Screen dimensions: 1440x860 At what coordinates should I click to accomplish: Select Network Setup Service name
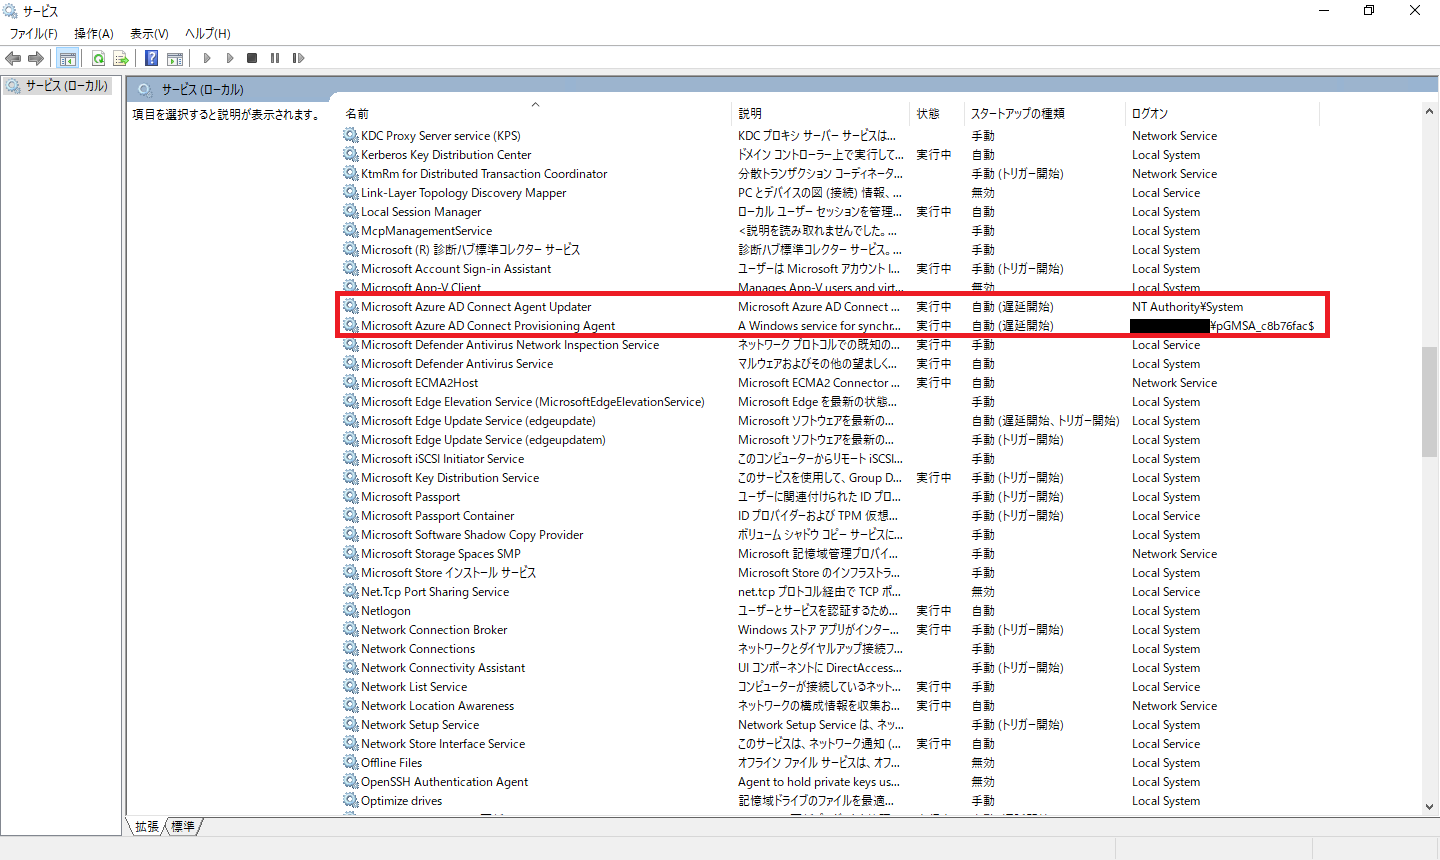420,724
